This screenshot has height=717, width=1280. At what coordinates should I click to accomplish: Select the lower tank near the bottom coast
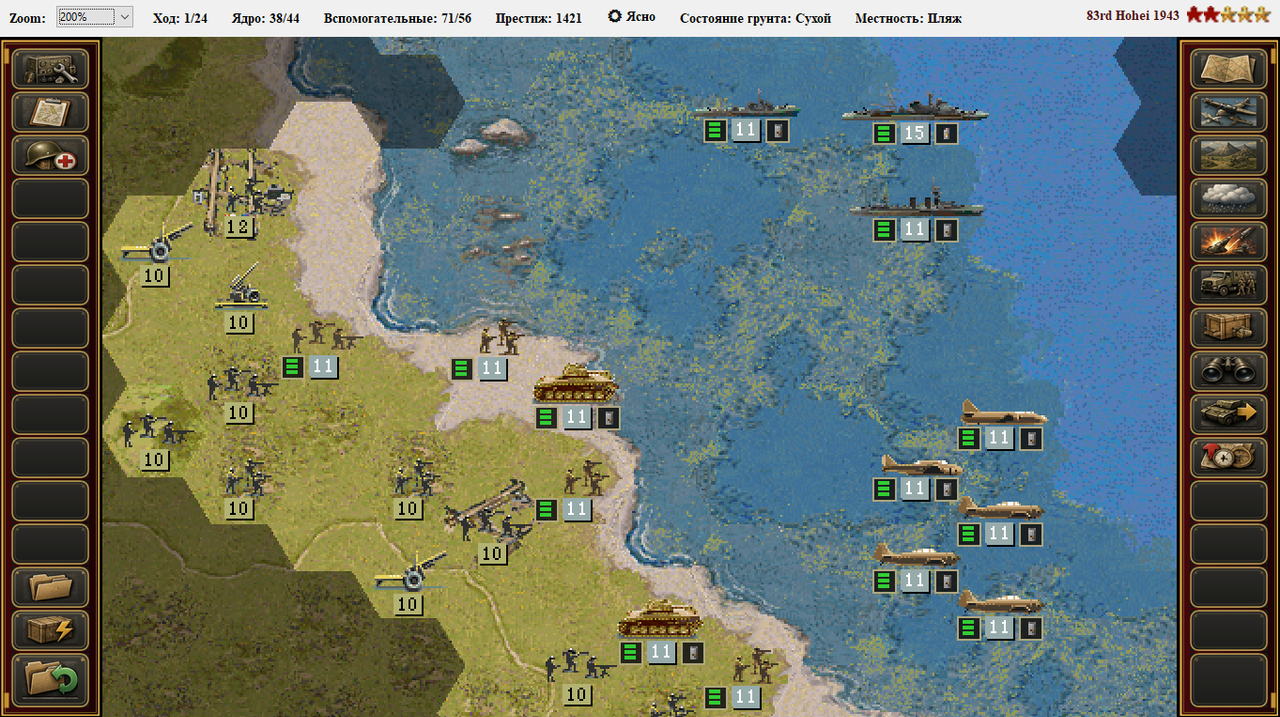click(661, 619)
